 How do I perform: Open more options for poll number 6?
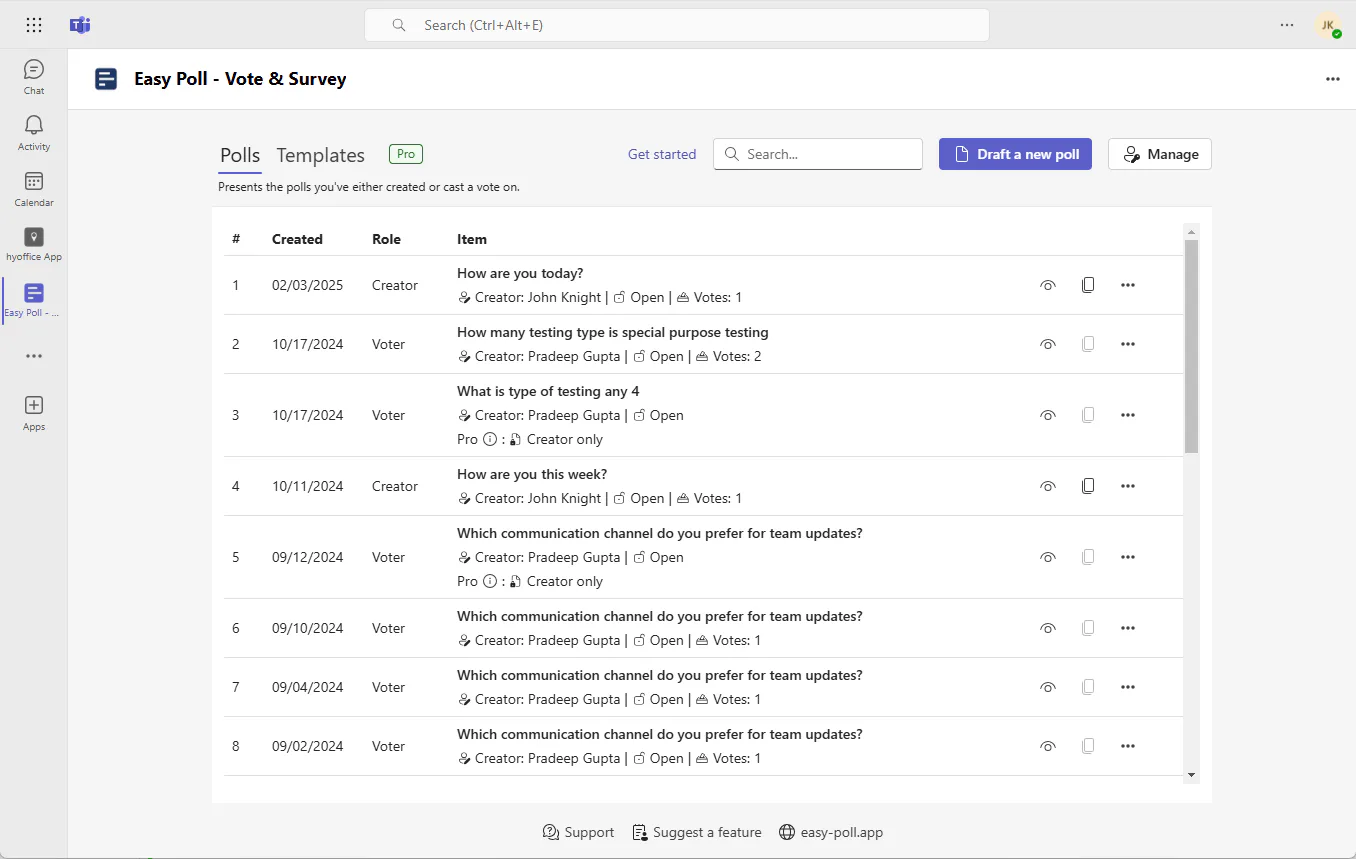pyautogui.click(x=1128, y=628)
